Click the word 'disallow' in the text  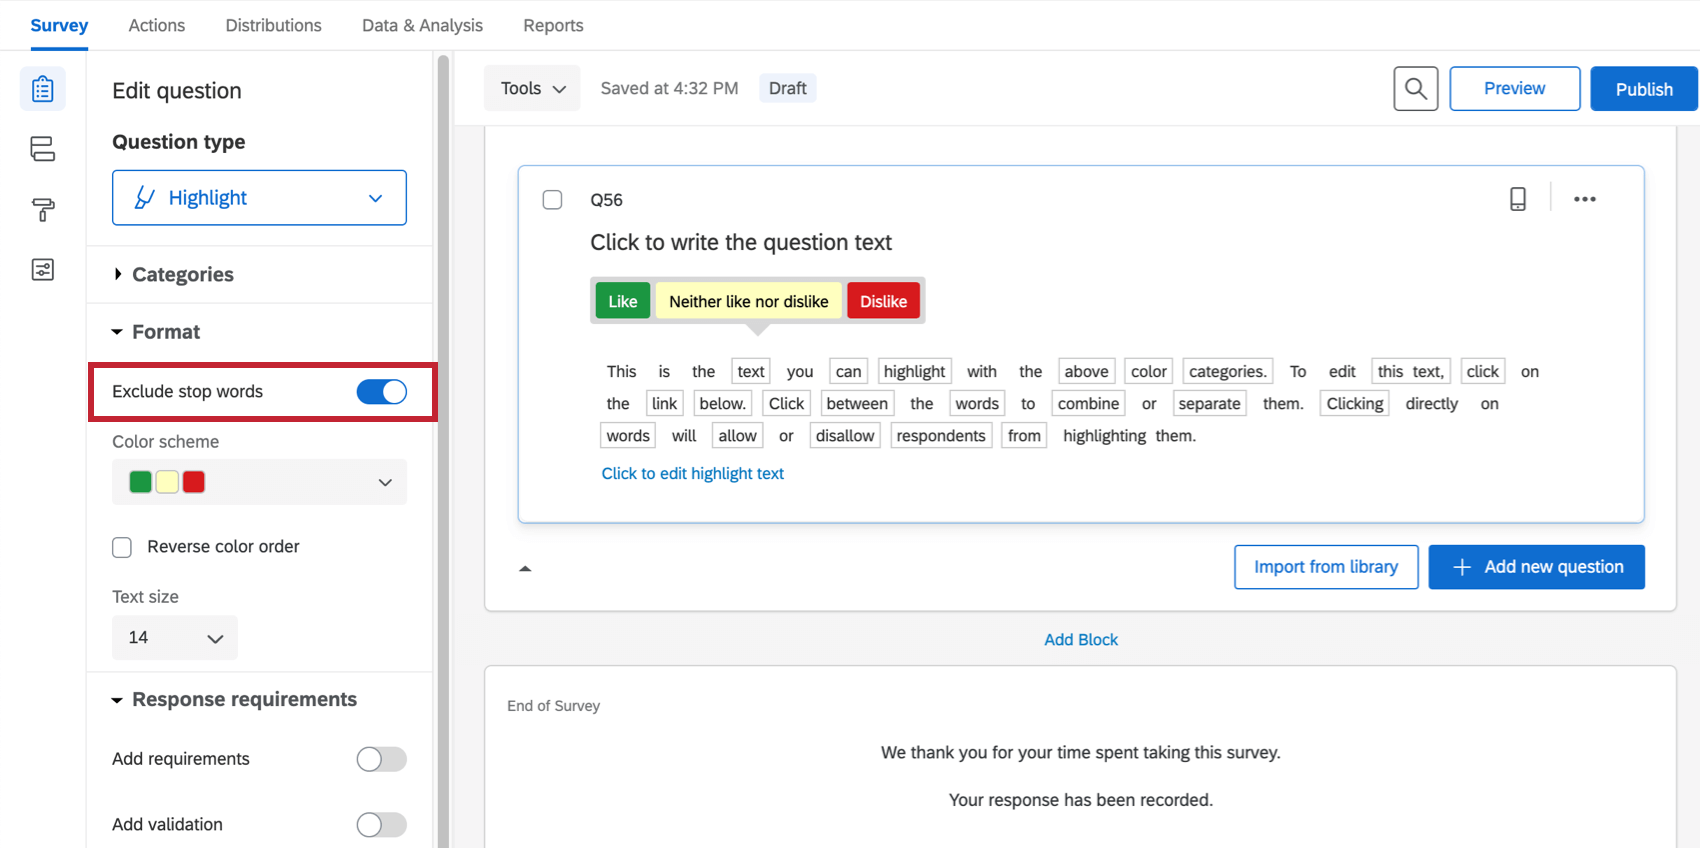[845, 436]
